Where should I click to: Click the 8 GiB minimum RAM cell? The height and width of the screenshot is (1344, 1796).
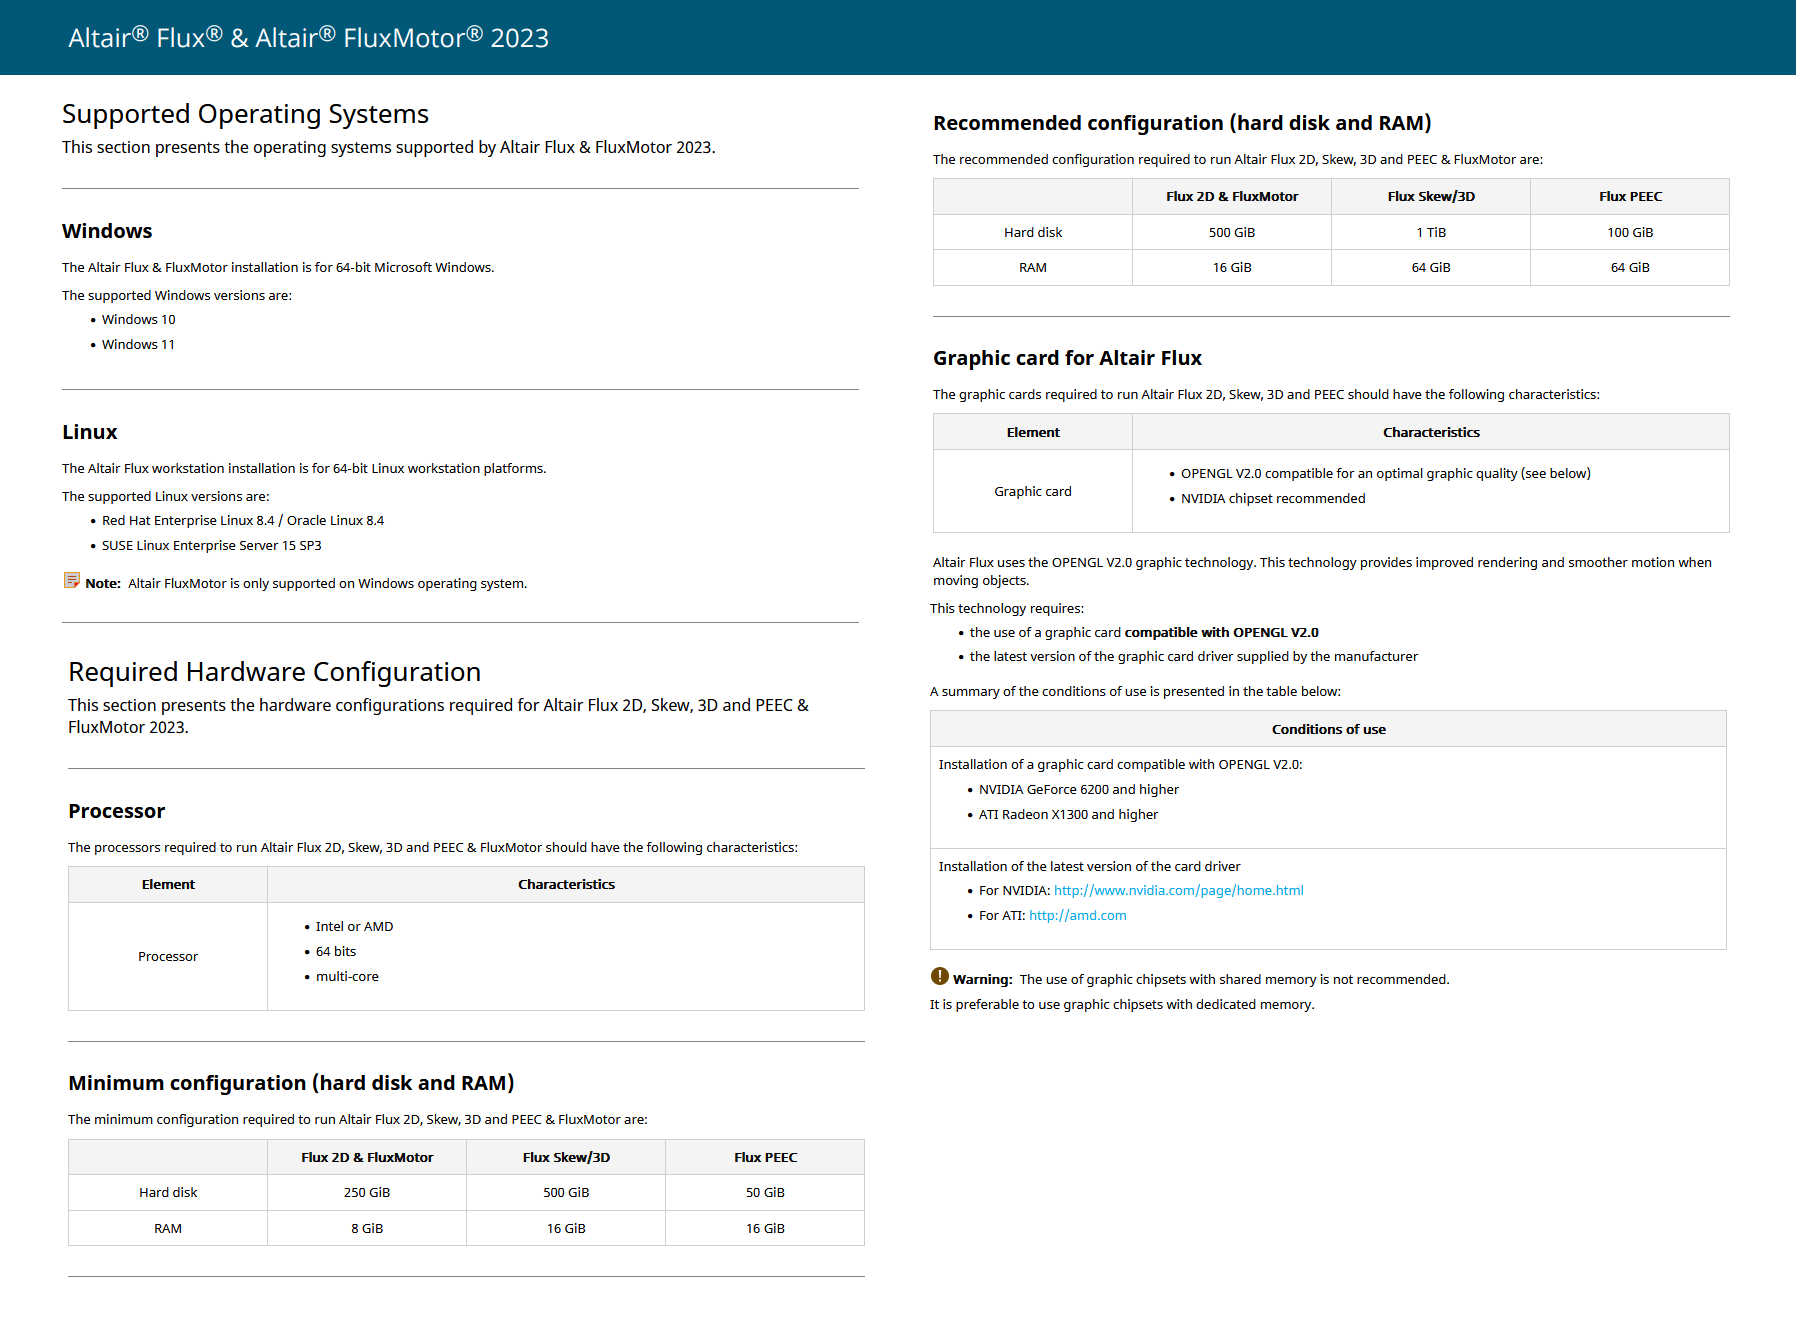point(367,1229)
